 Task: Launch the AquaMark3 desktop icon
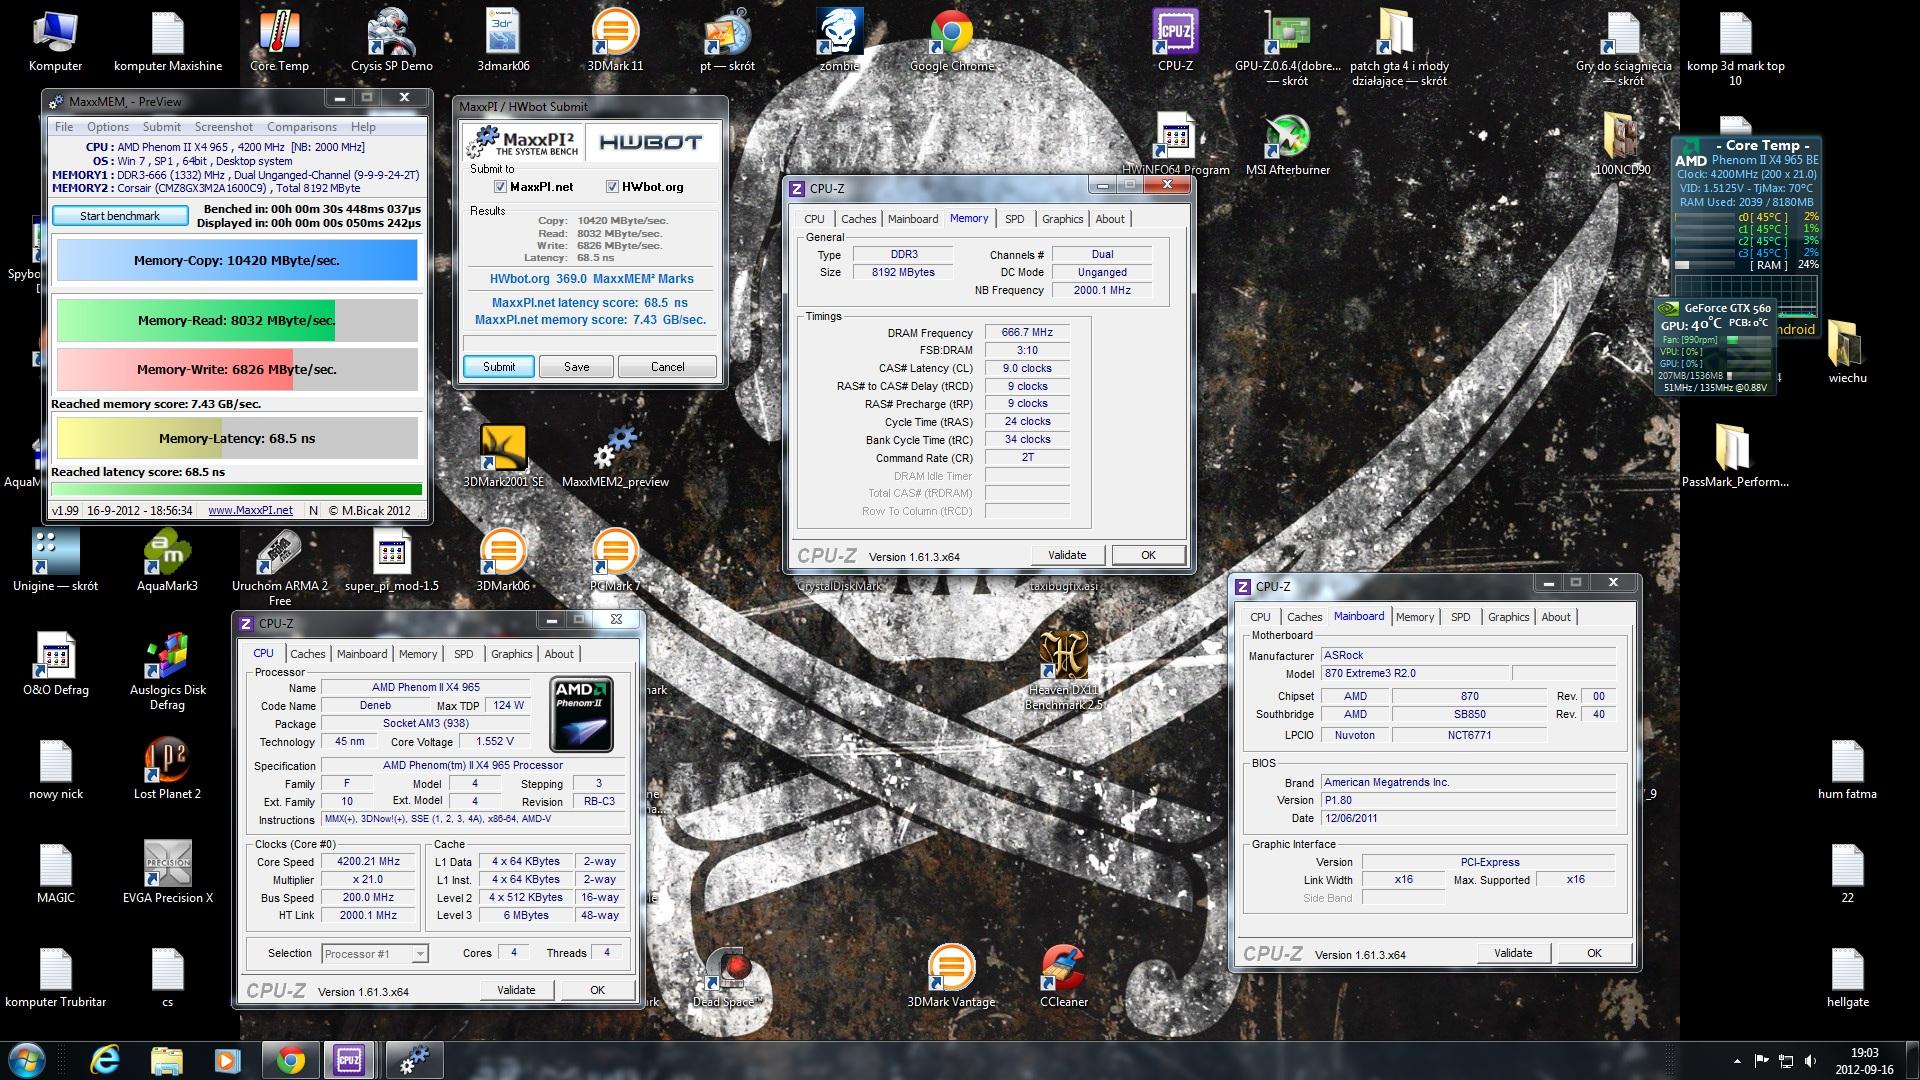(x=167, y=561)
